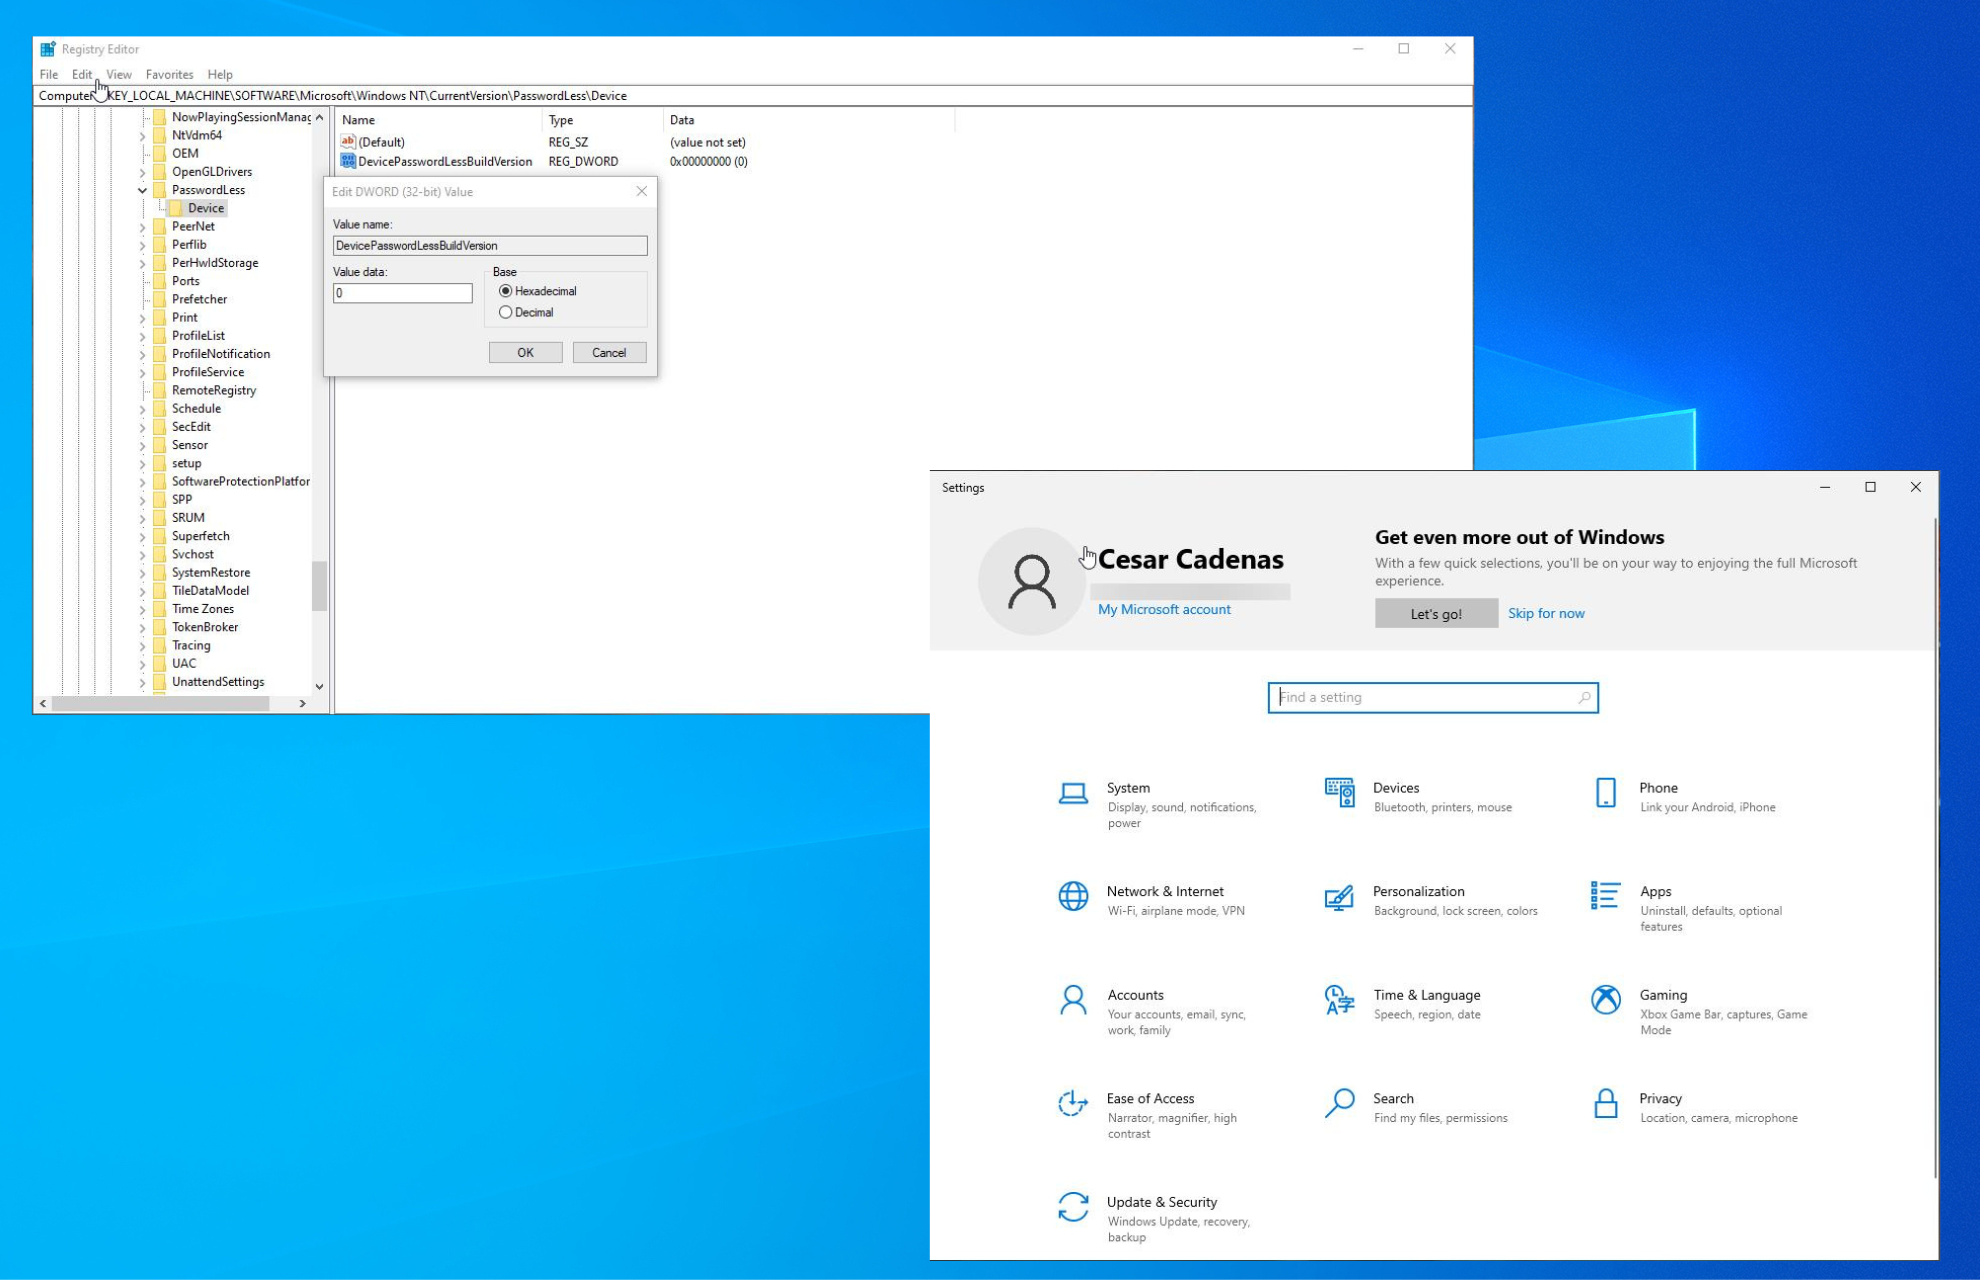
Task: Open Privacy lock icon
Action: pyautogui.click(x=1606, y=1103)
